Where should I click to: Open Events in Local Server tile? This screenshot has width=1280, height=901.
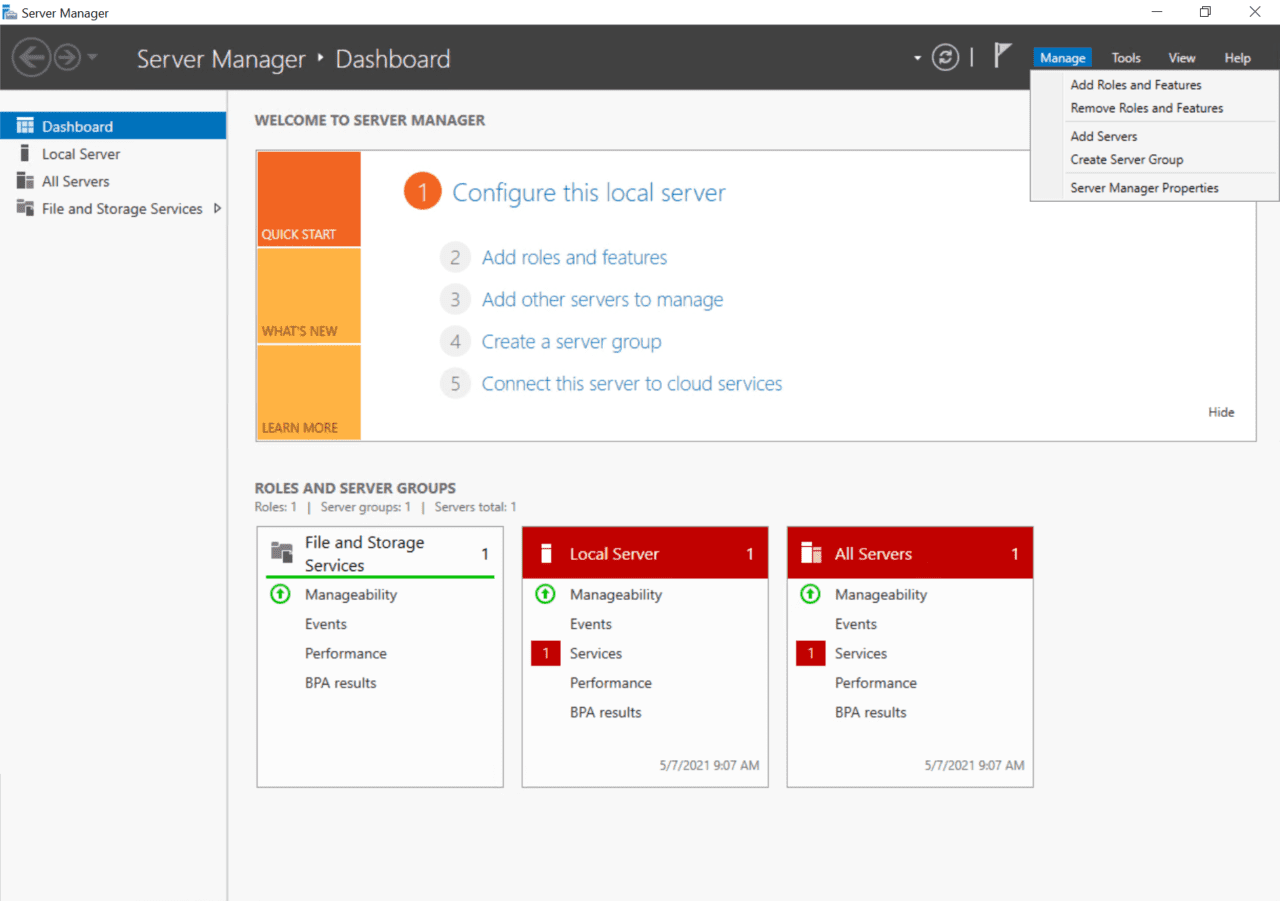point(591,624)
